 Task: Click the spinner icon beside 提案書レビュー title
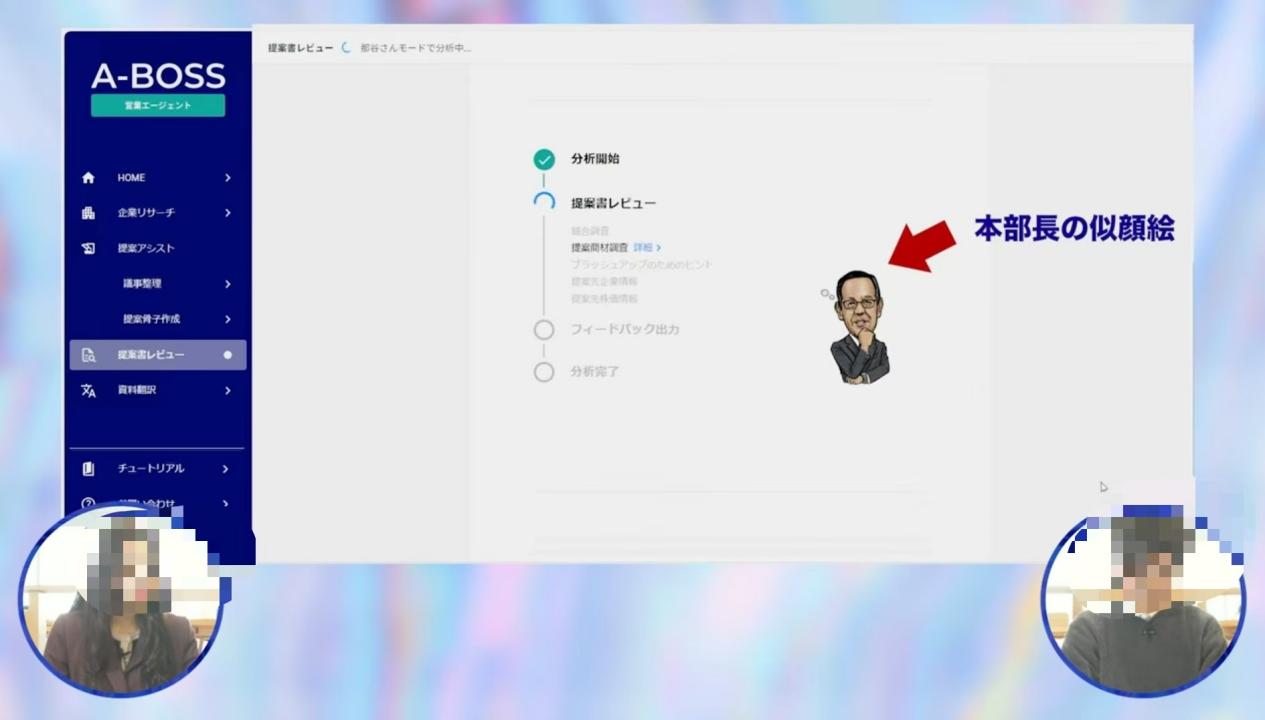[346, 48]
